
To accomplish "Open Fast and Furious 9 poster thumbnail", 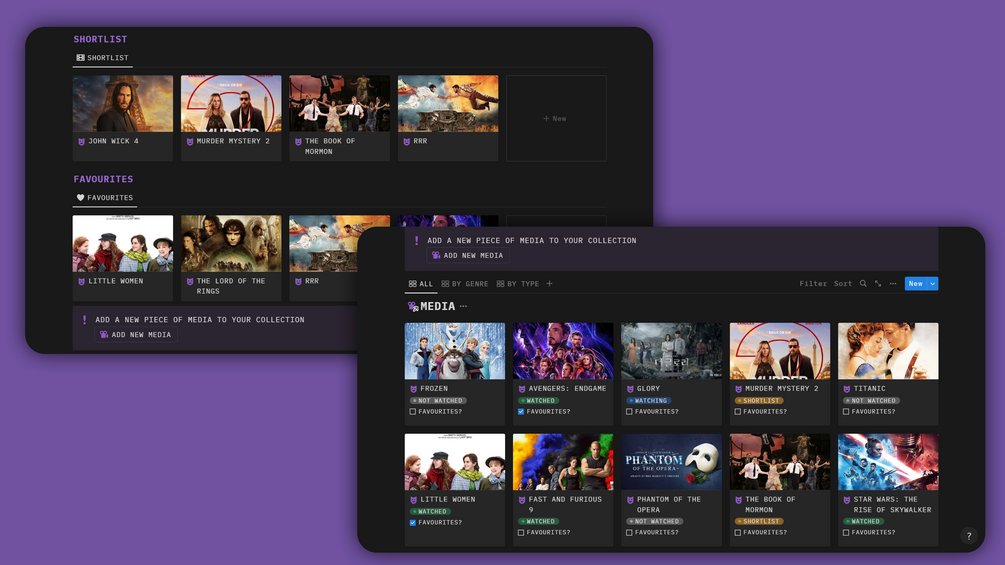I will [563, 462].
